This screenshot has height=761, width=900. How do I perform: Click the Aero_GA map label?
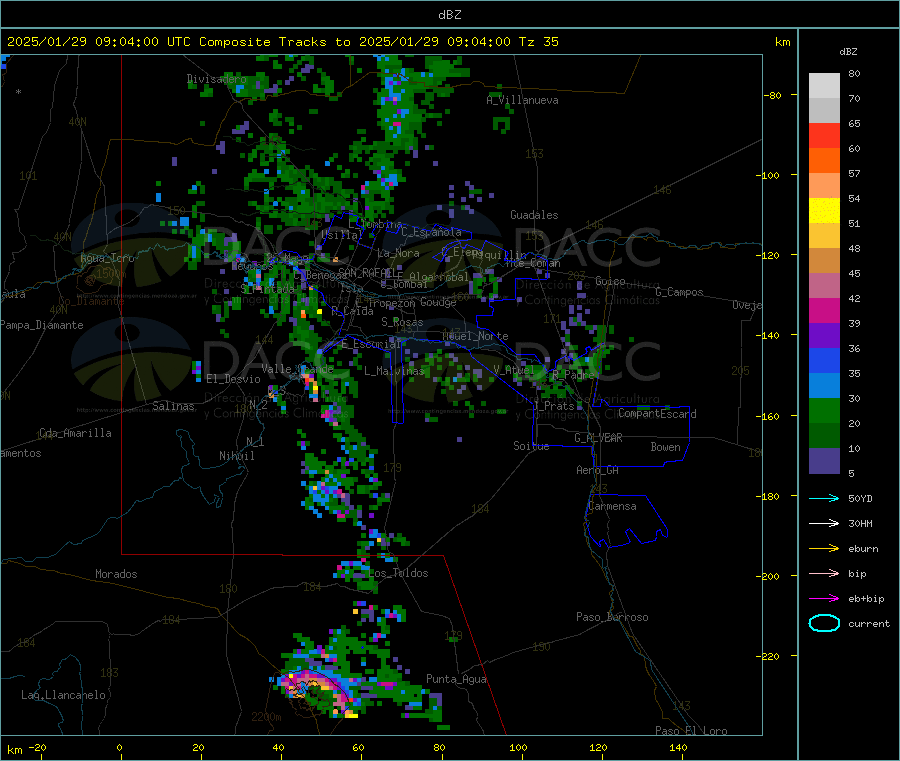point(597,470)
